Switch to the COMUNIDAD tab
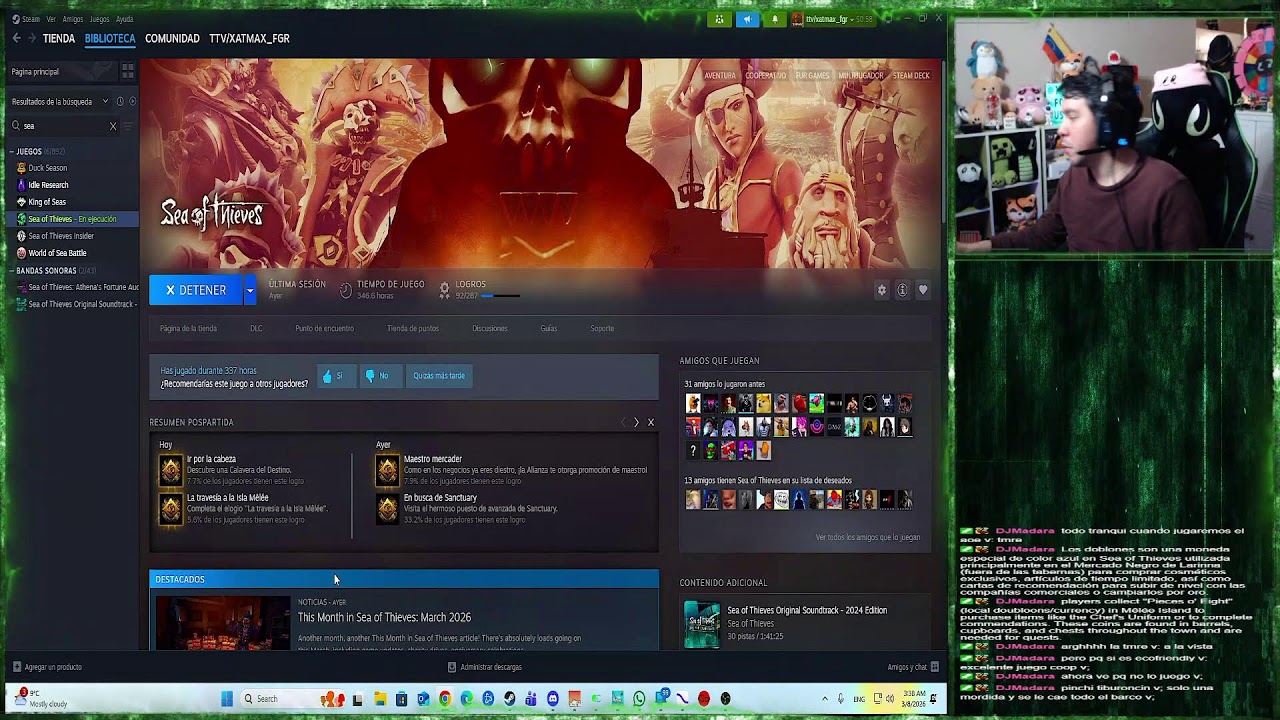Image resolution: width=1280 pixels, height=720 pixels. (x=172, y=38)
